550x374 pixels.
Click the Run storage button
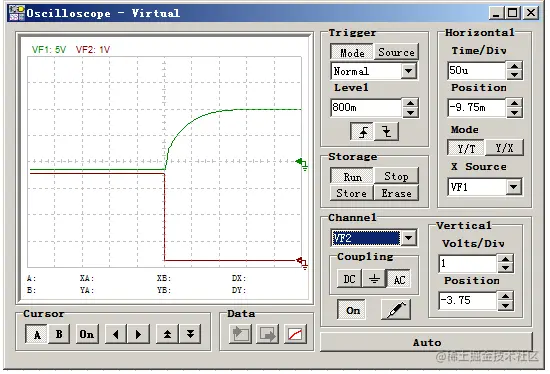pos(352,176)
